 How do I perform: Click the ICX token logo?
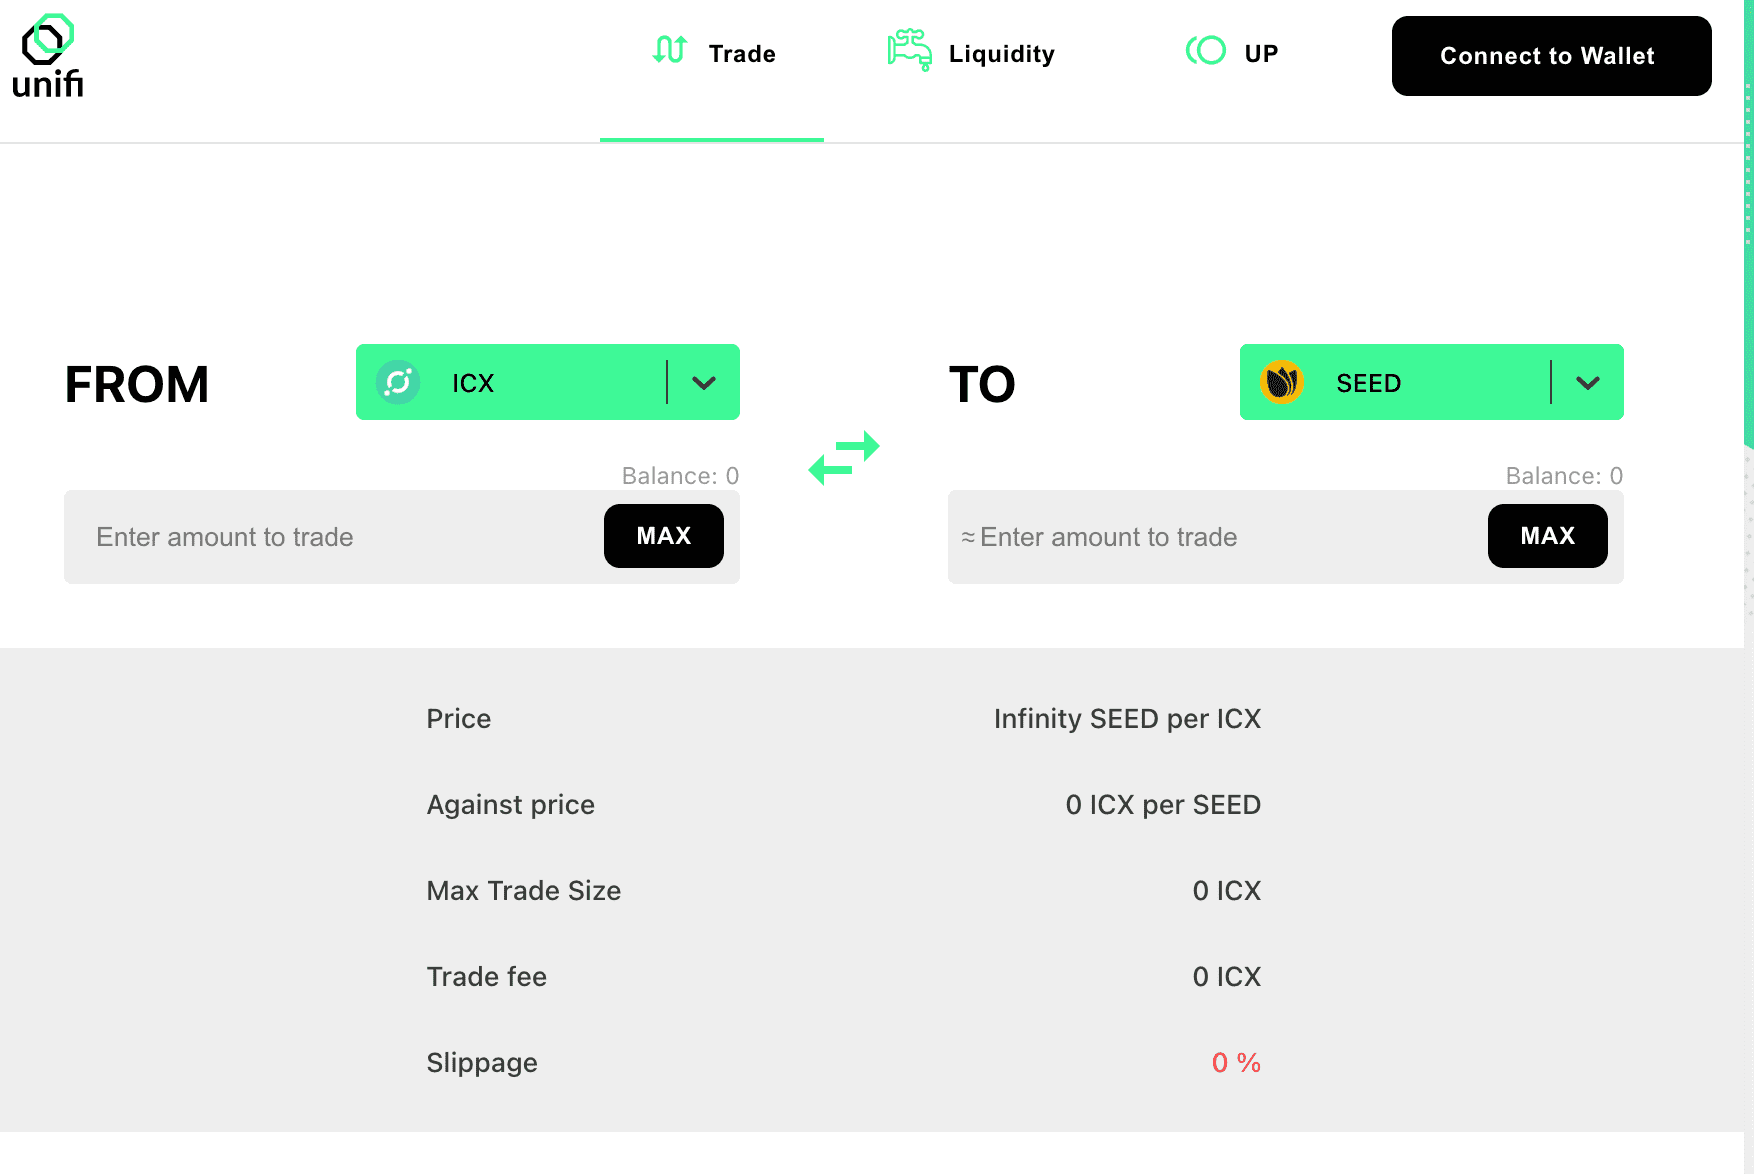click(x=397, y=382)
